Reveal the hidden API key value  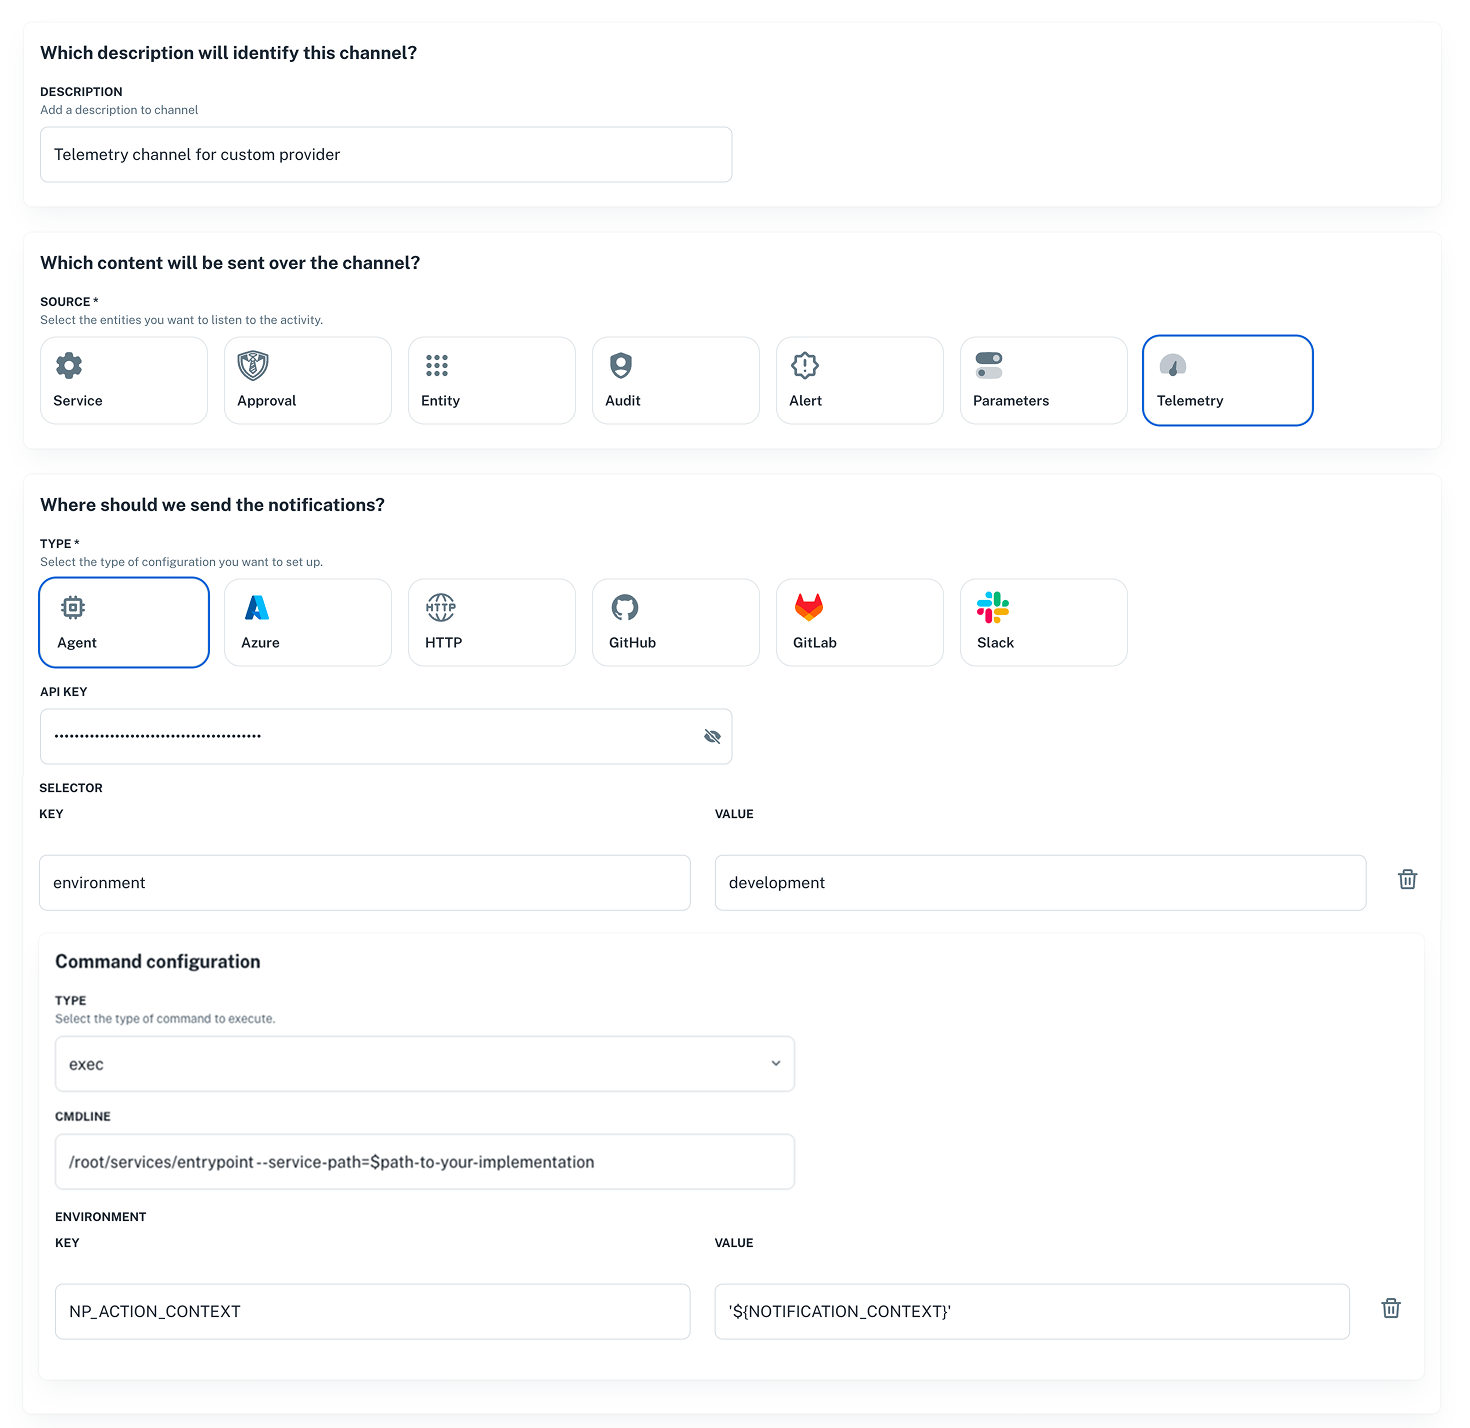pos(712,737)
